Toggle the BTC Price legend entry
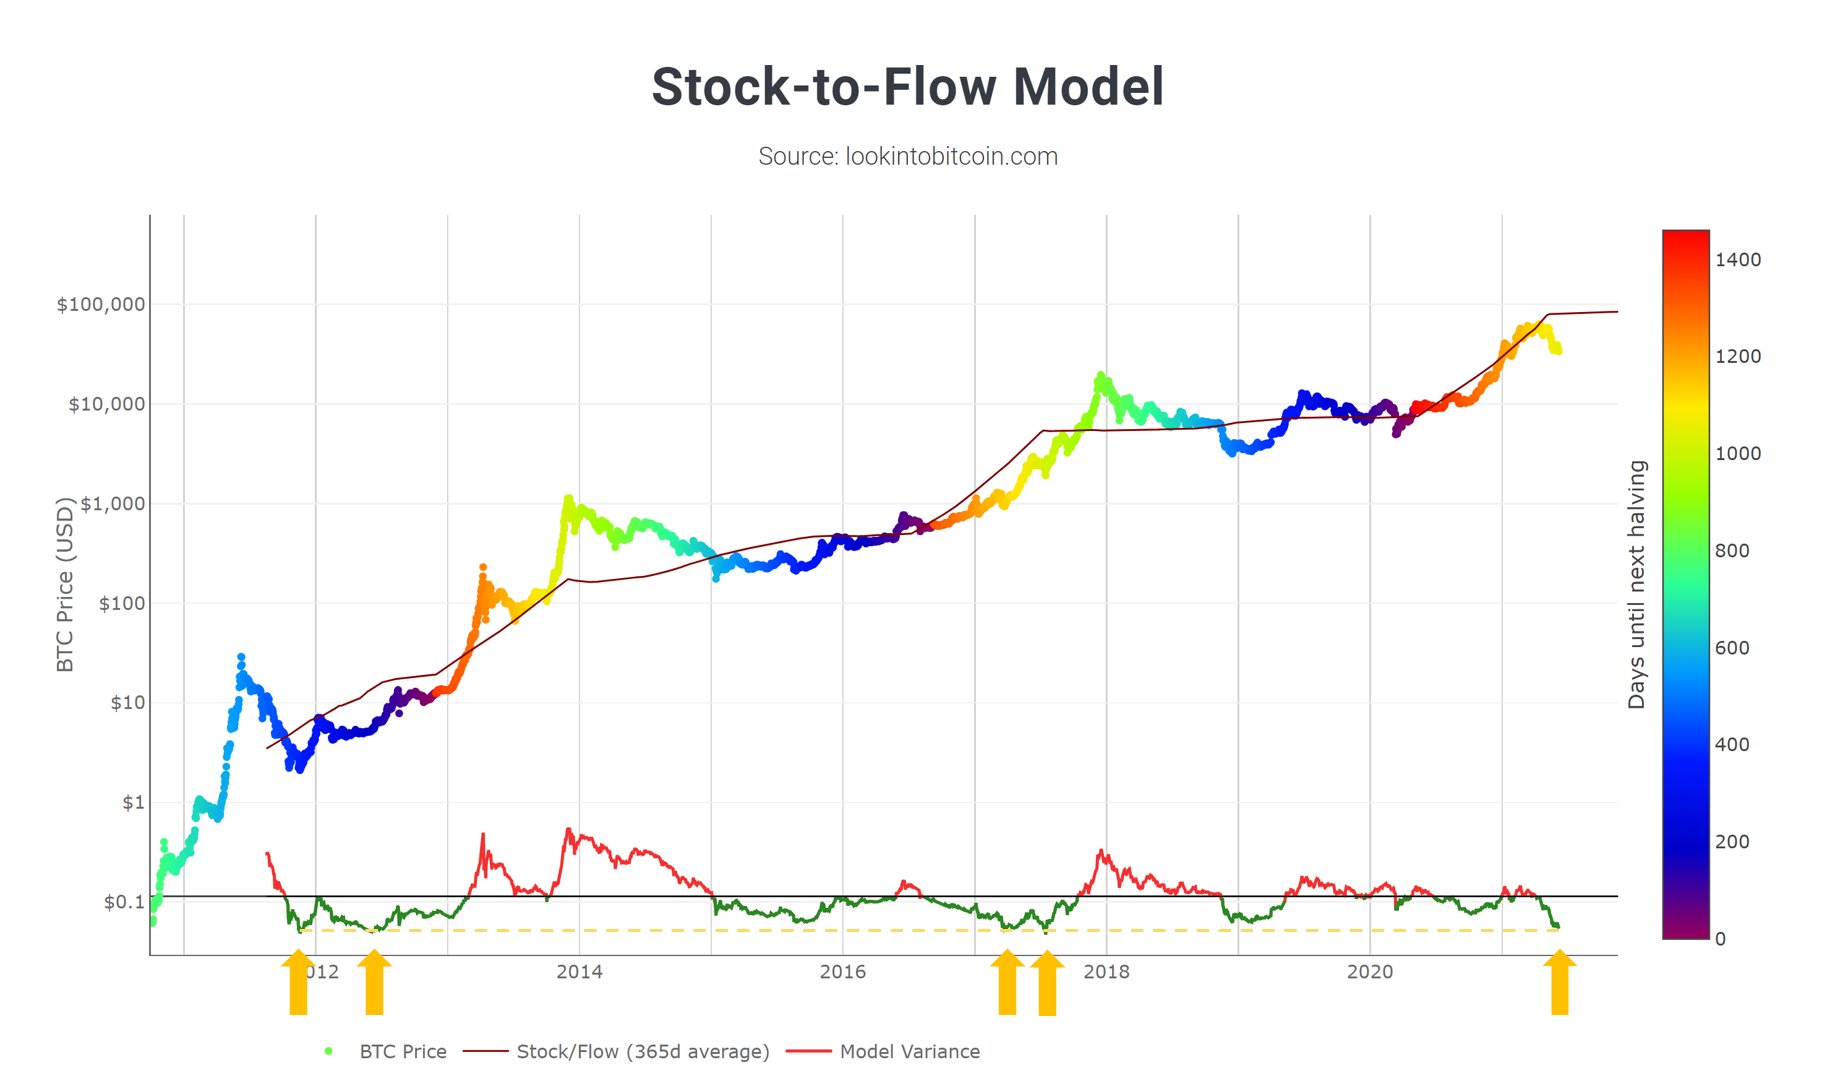The width and height of the screenshot is (1830, 1083). [x=384, y=1051]
